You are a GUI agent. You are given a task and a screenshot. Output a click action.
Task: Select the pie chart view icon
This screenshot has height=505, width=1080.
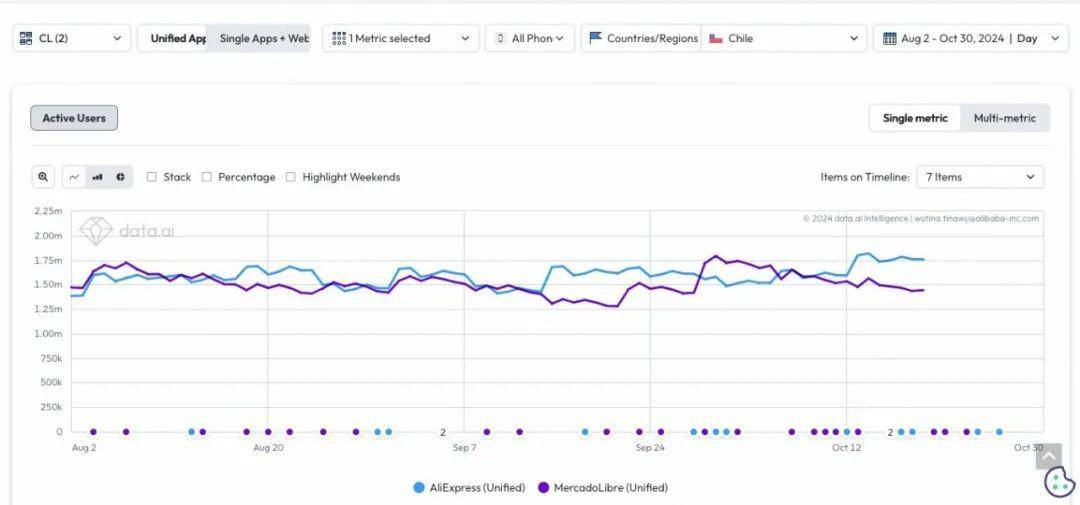[x=120, y=177]
